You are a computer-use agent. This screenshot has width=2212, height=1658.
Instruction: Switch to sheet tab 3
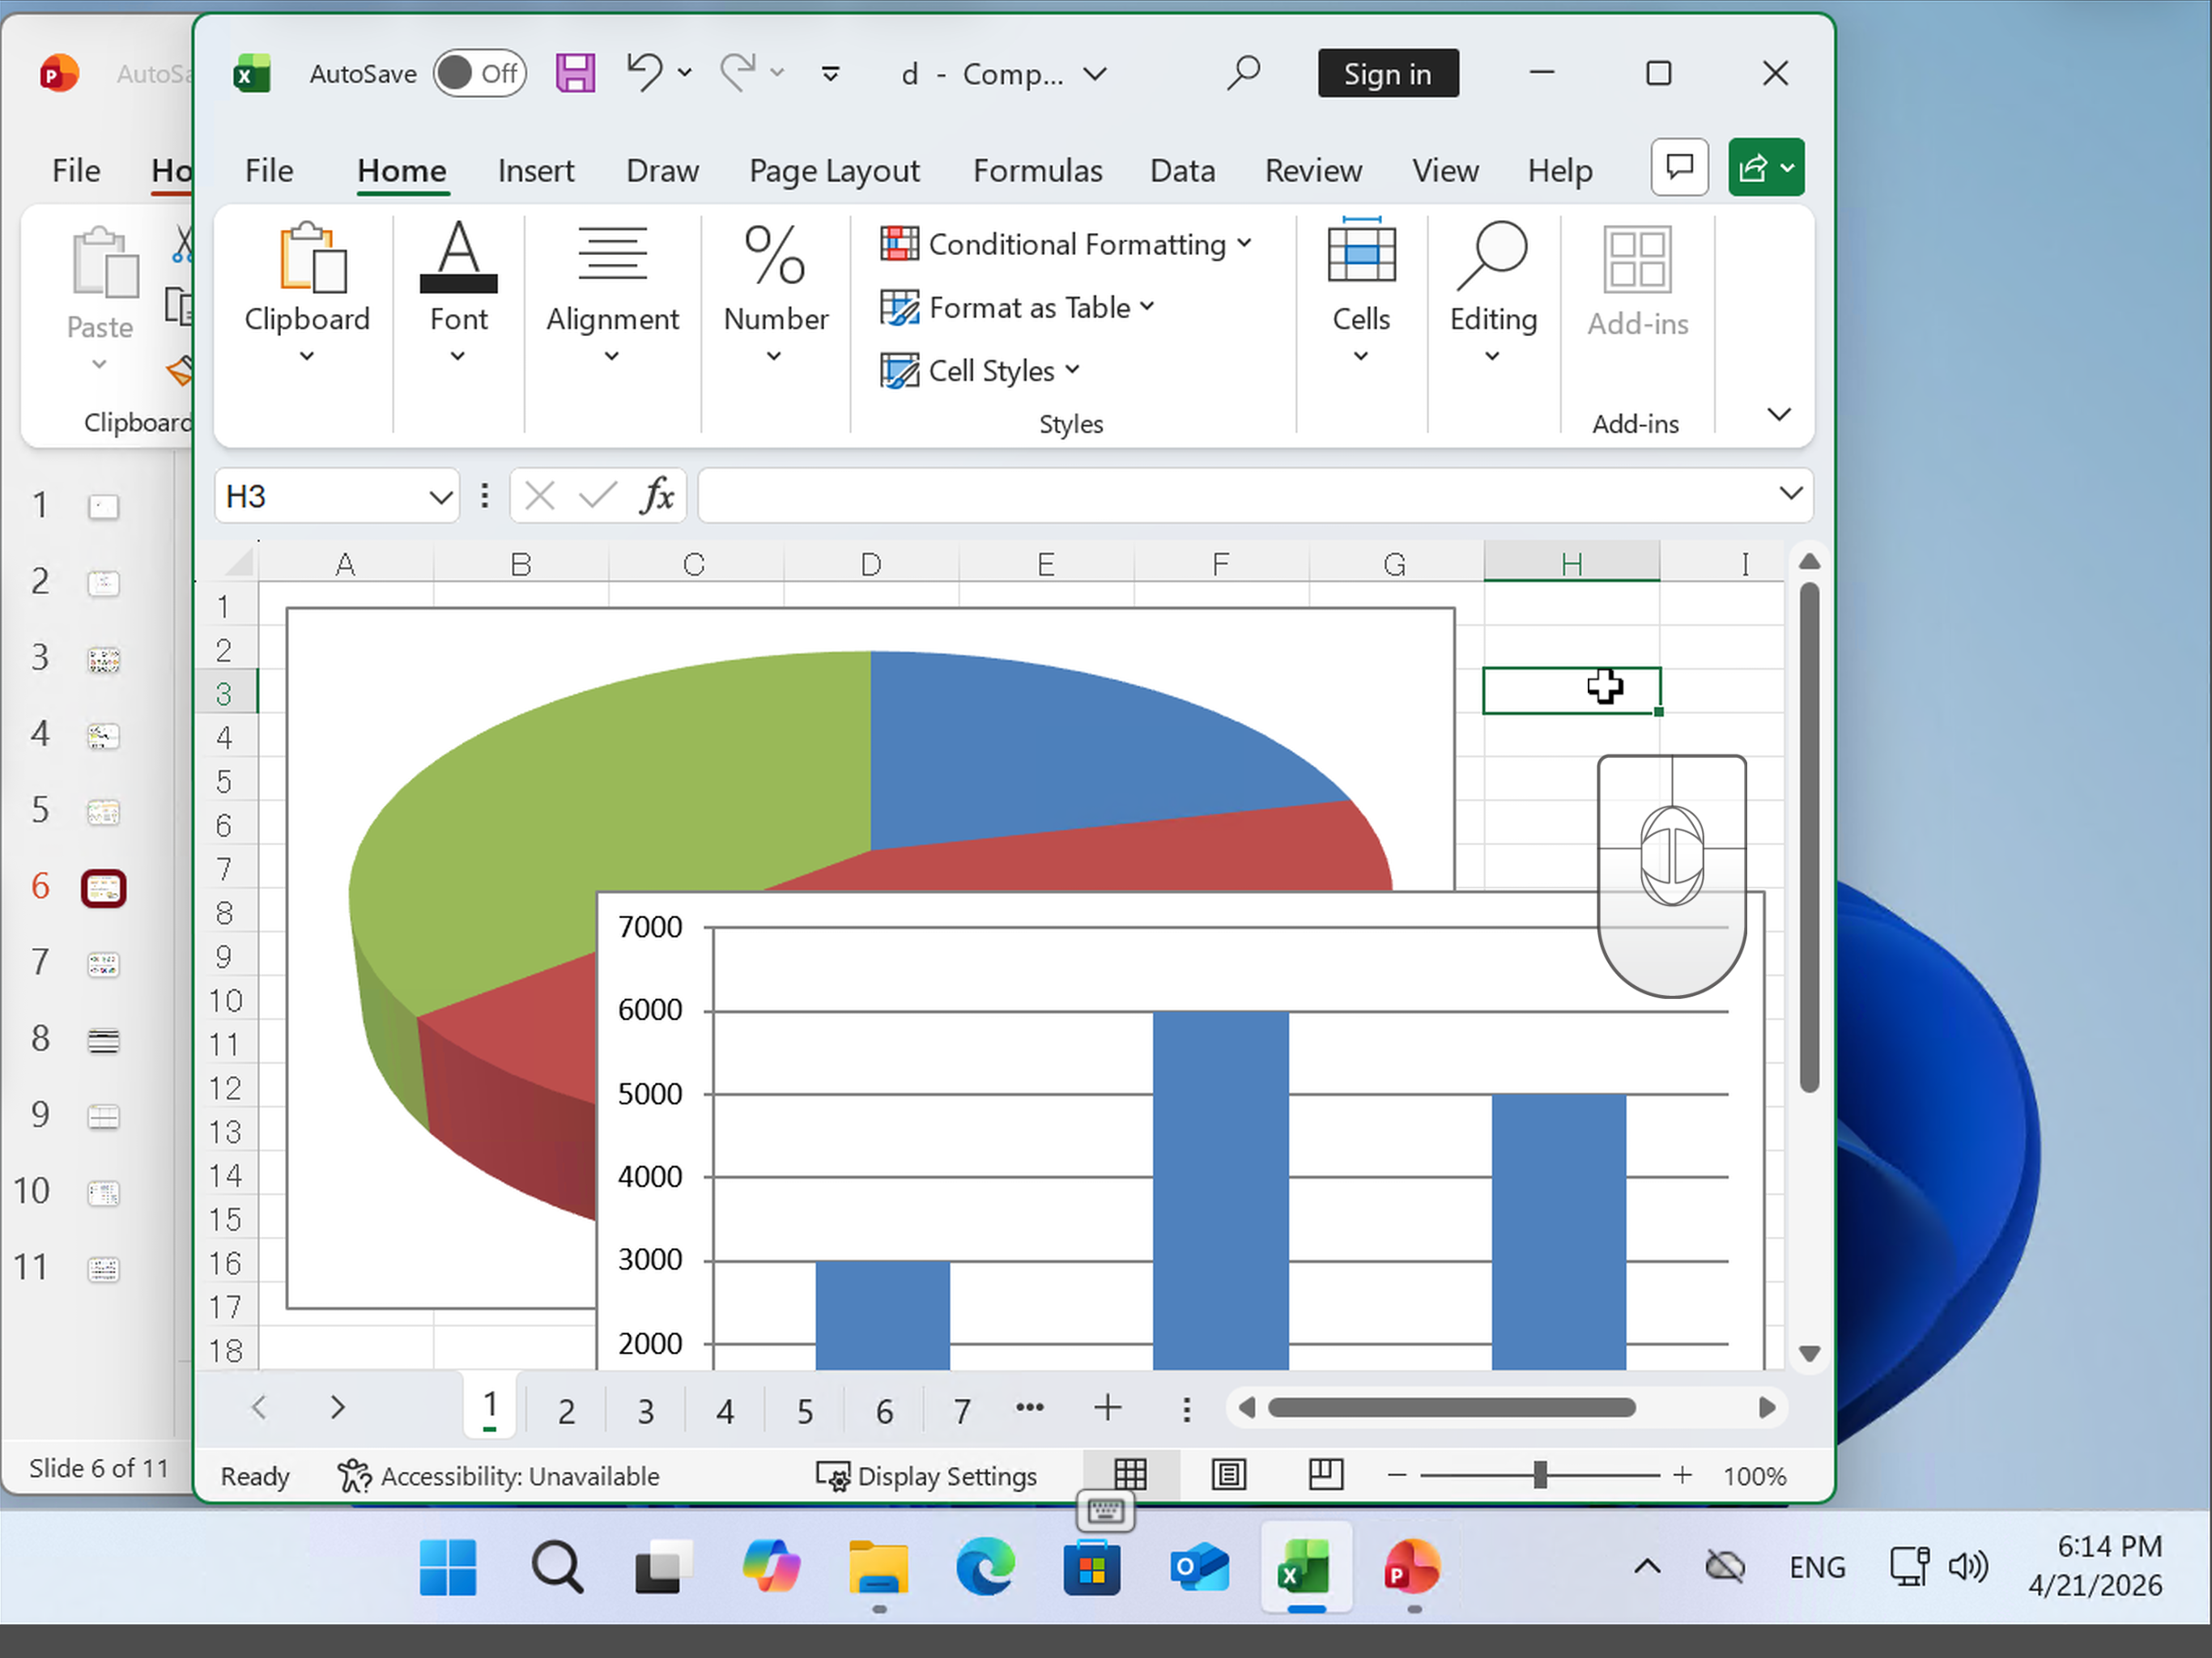645,1411
